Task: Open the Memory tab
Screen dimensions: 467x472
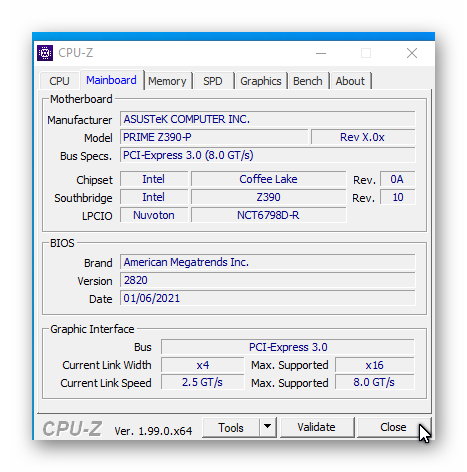Action: click(x=167, y=81)
